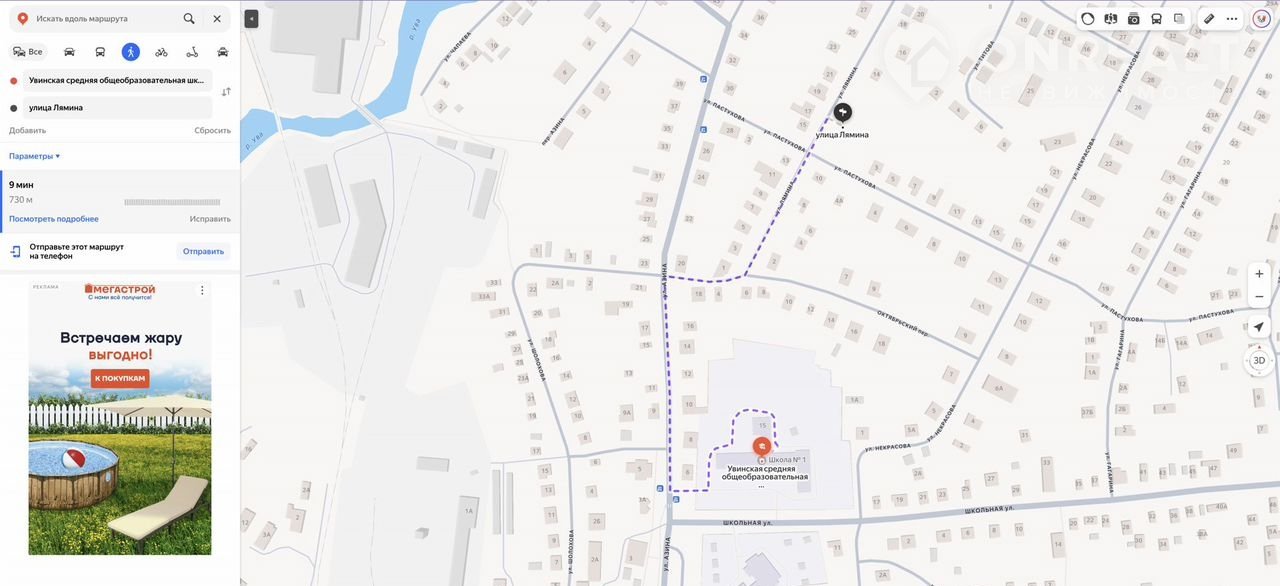The image size is (1280, 586).
Task: Select the car route mode icon
Action: [x=69, y=52]
